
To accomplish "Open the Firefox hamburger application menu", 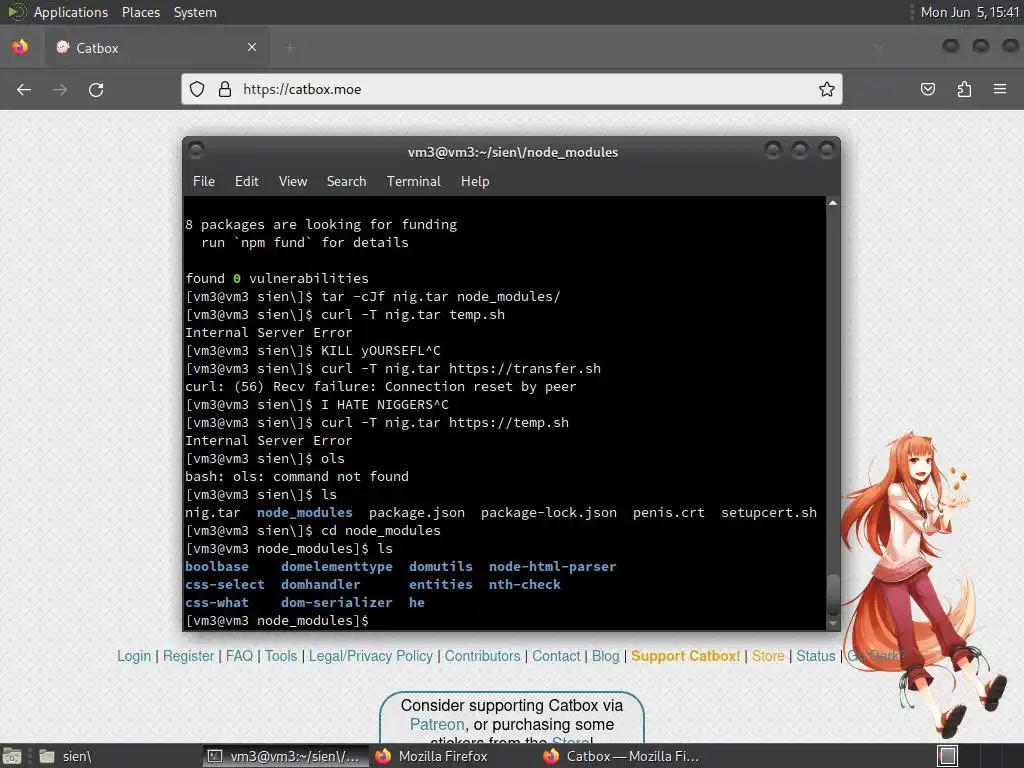I will pyautogui.click(x=1000, y=89).
